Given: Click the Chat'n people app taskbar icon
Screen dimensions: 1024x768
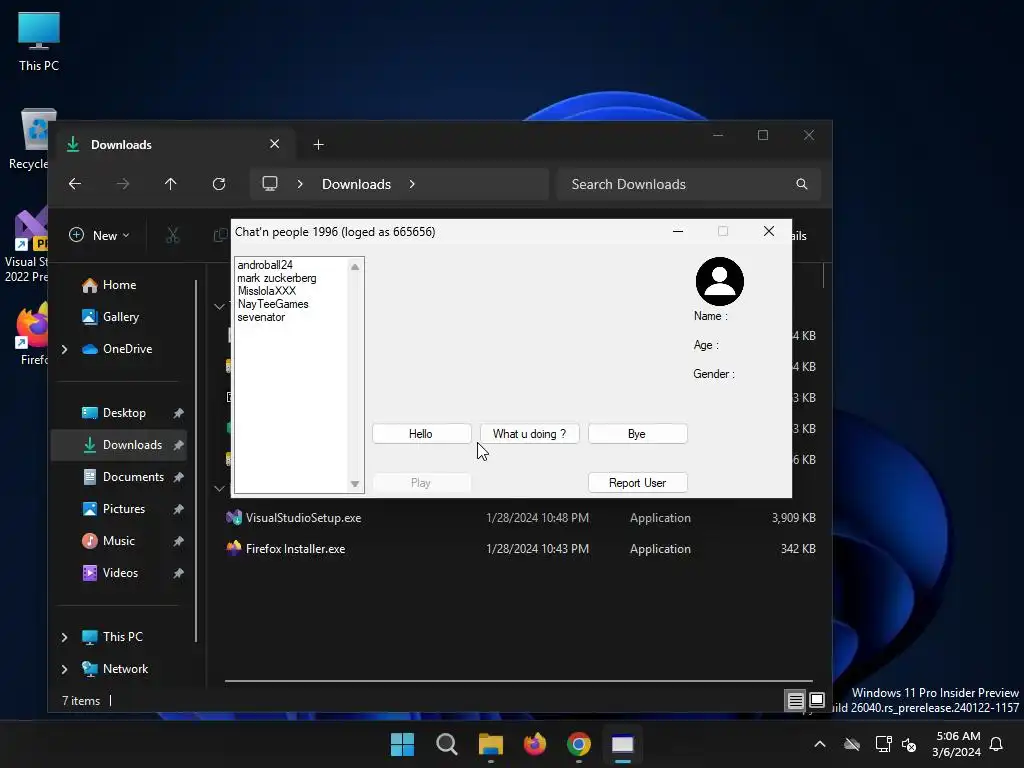Looking at the screenshot, I should tap(623, 744).
